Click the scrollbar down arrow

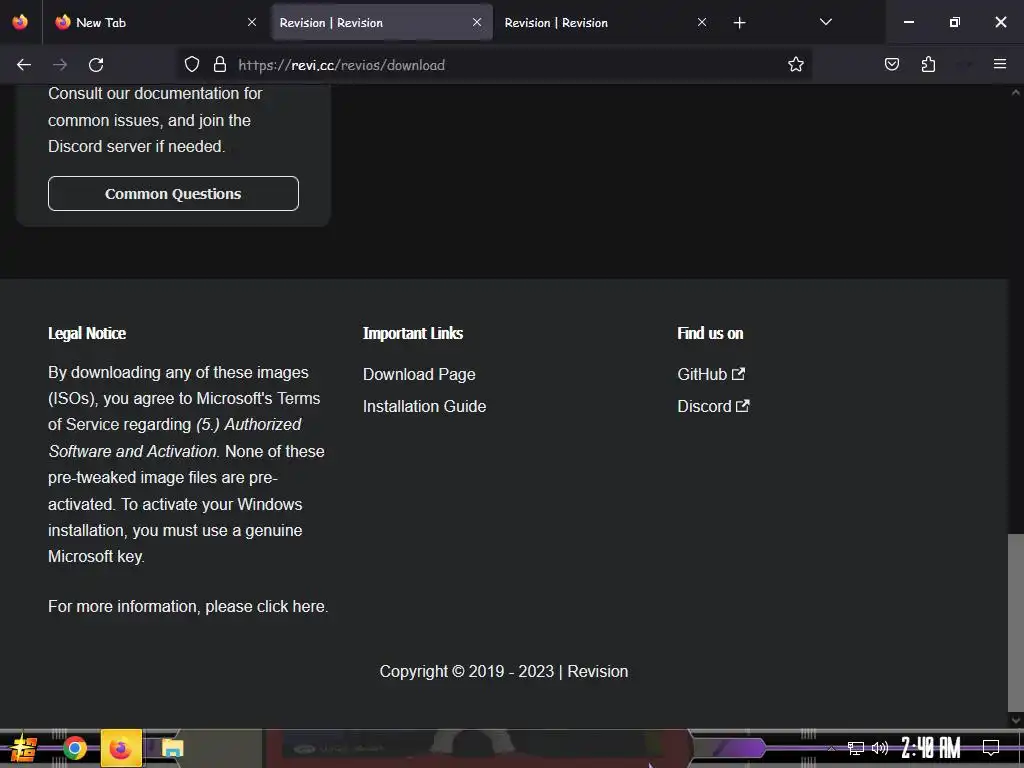tap(1016, 720)
